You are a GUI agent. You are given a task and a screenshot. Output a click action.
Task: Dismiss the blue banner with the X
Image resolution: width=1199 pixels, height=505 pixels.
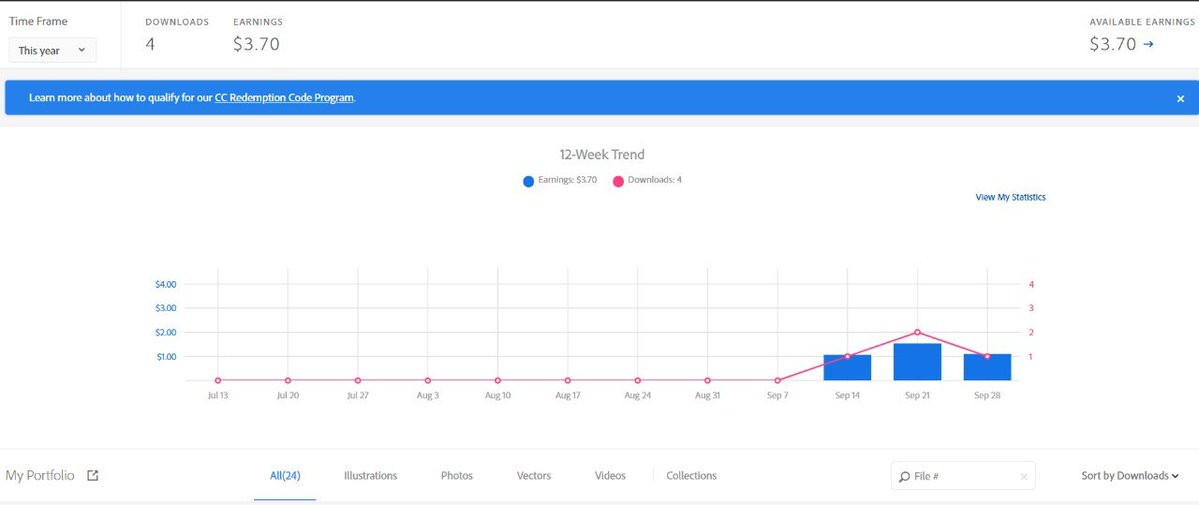pos(1181,99)
